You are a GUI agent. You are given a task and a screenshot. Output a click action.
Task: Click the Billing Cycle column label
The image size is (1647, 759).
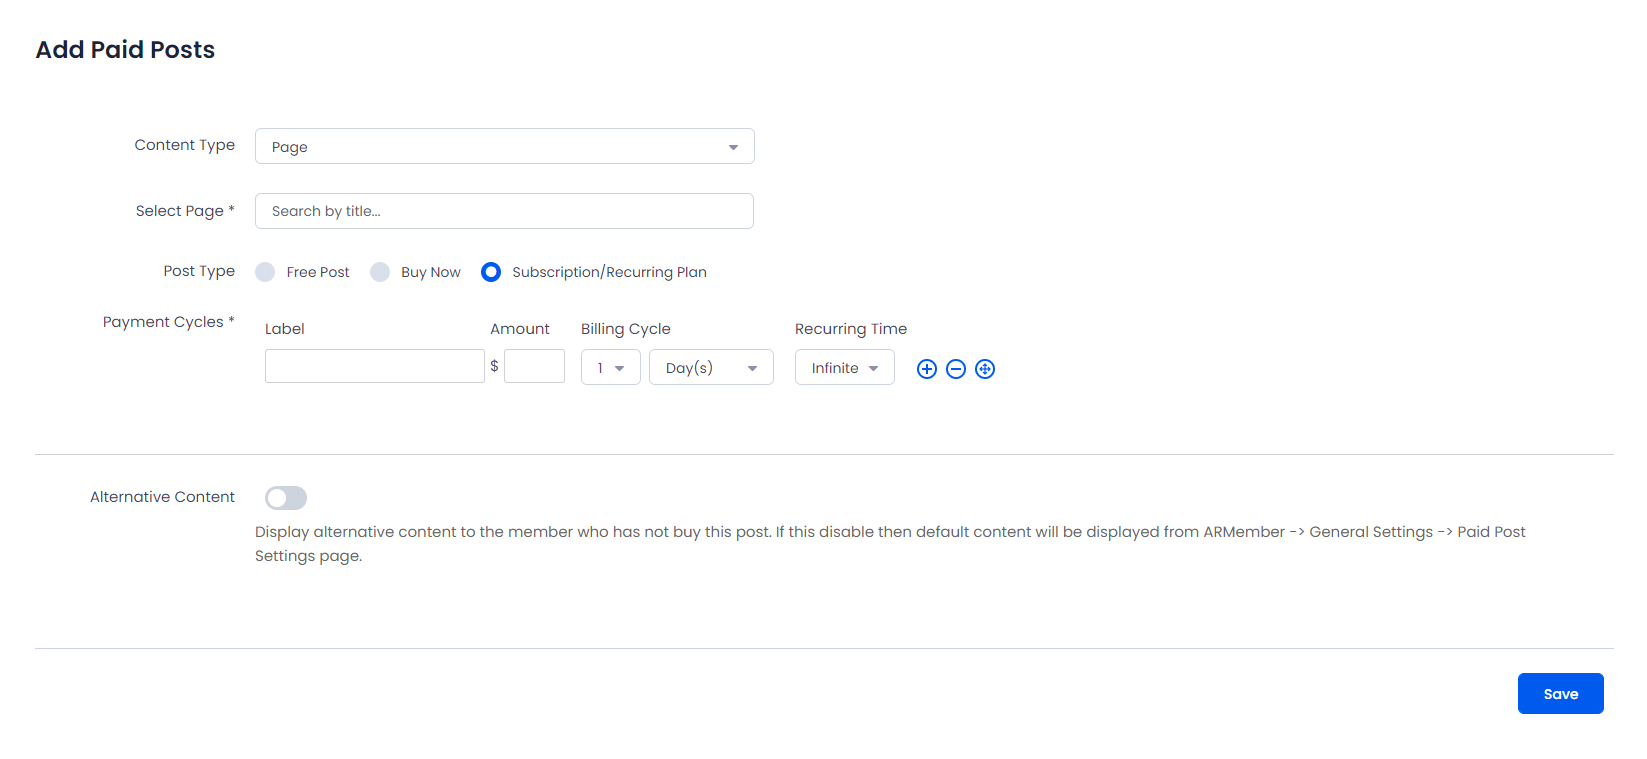[x=626, y=329]
